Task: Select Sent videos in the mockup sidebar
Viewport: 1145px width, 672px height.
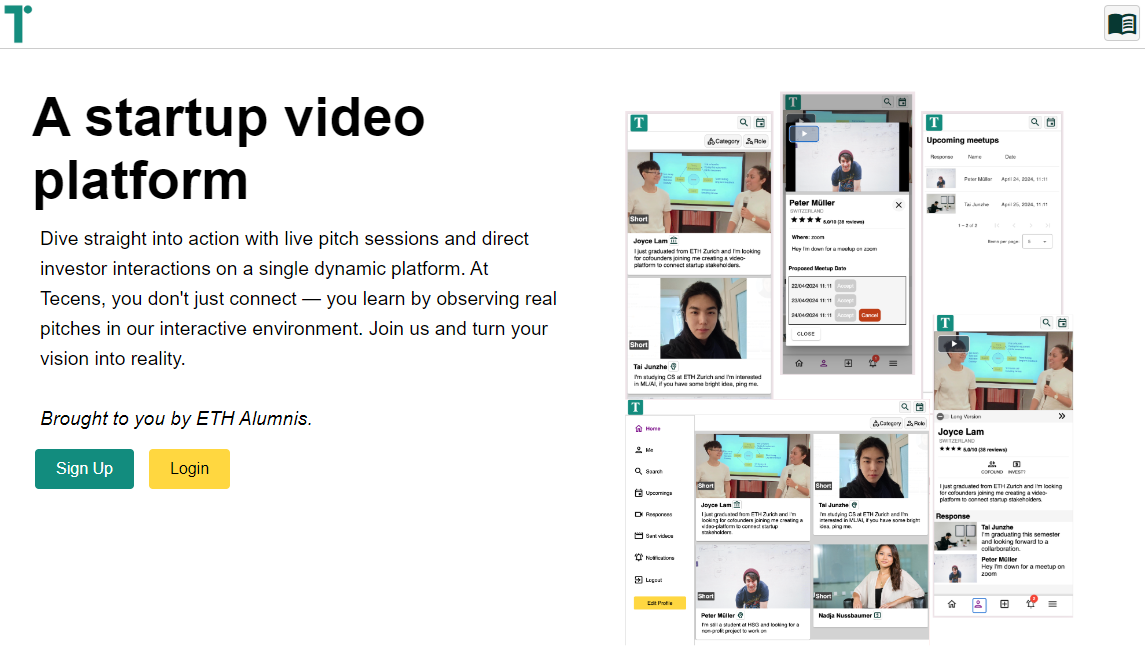Action: (654, 536)
